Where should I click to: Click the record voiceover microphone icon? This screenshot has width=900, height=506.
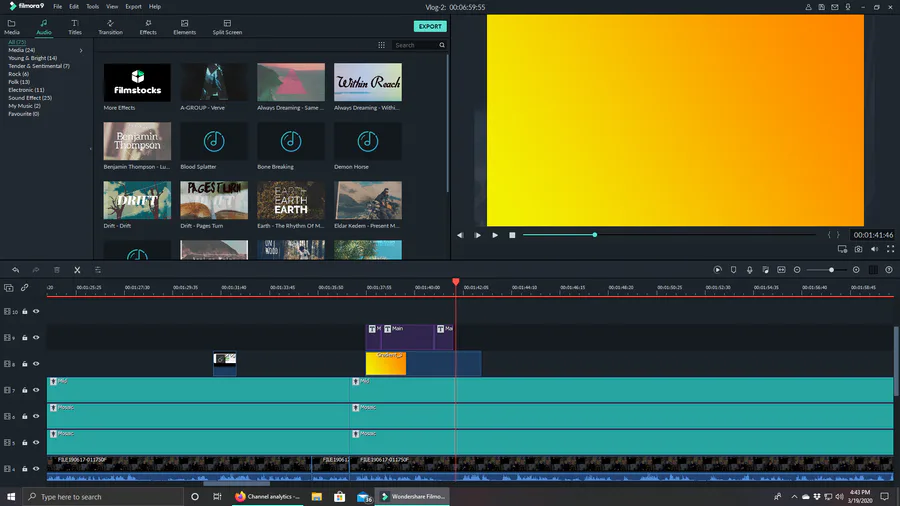click(x=750, y=270)
